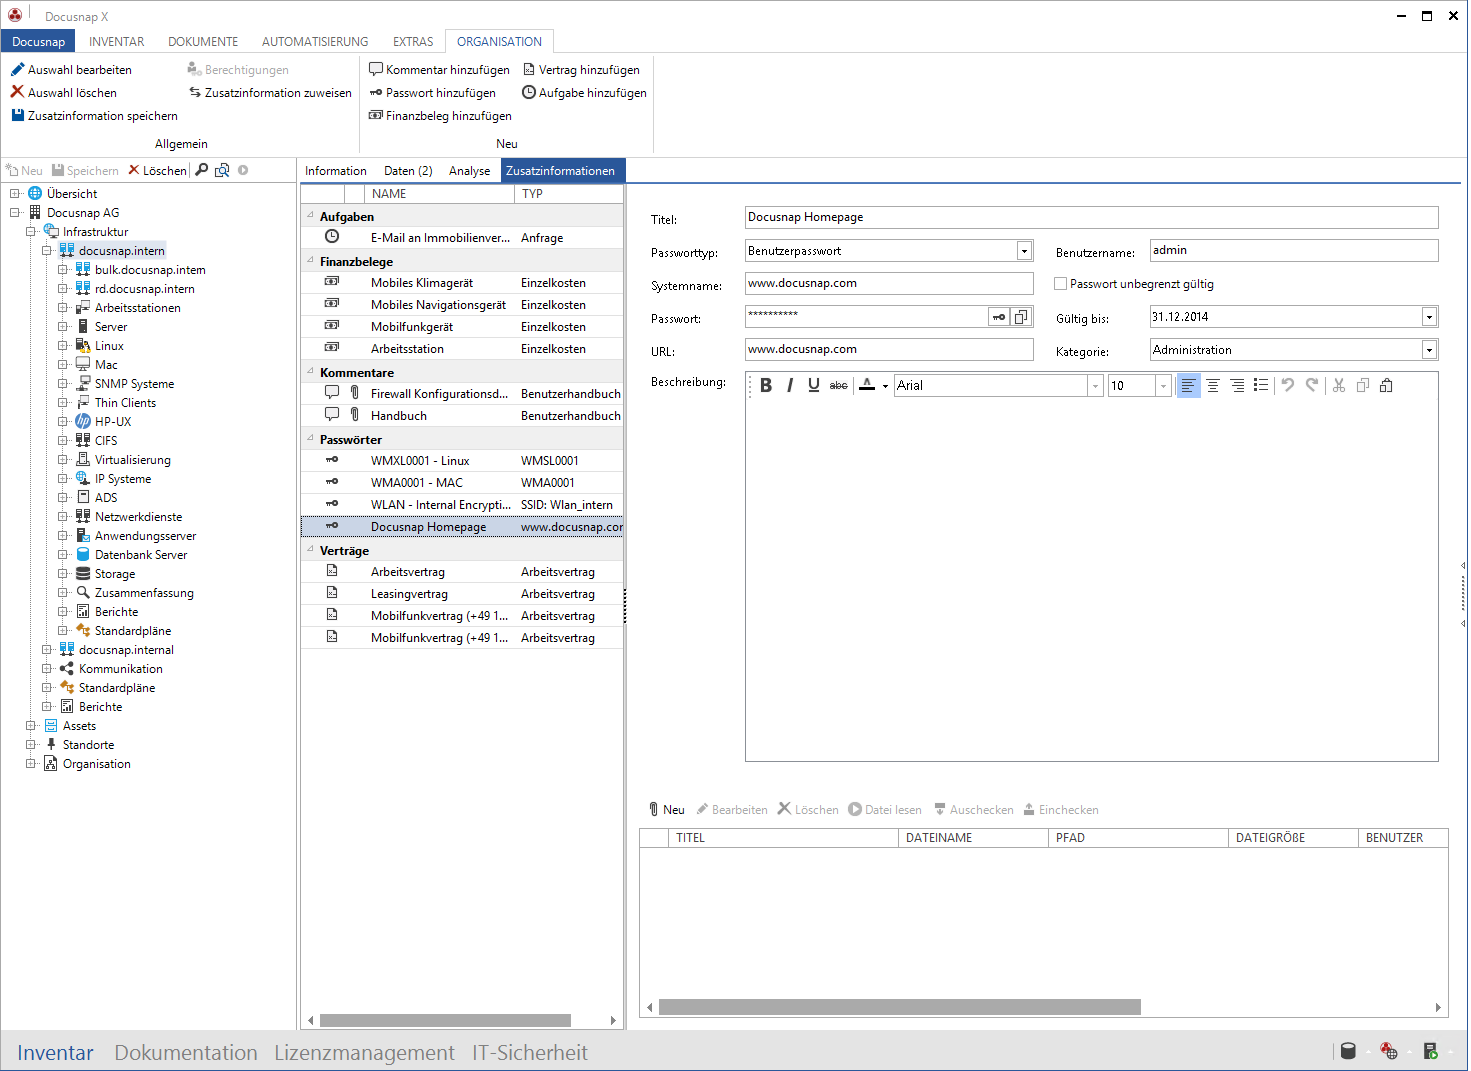Click the URL input field

(x=889, y=349)
